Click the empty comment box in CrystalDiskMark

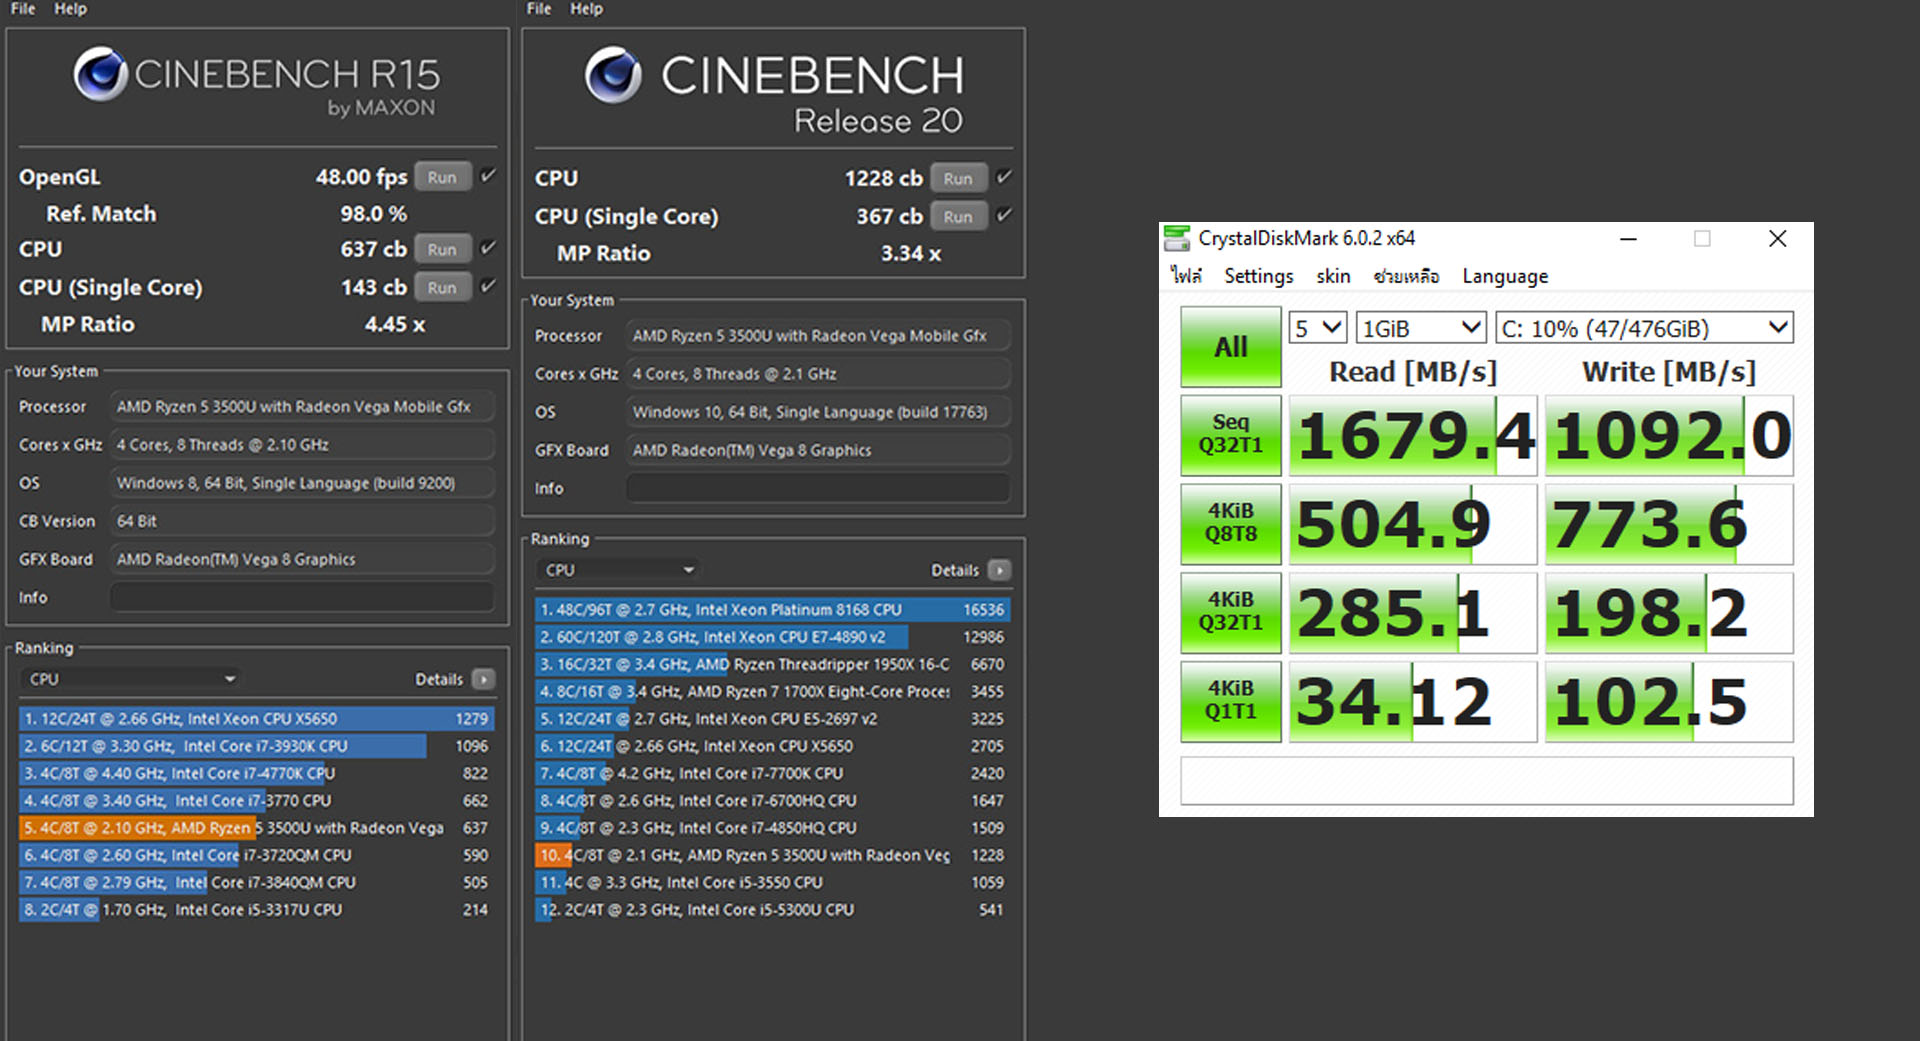1487,780
